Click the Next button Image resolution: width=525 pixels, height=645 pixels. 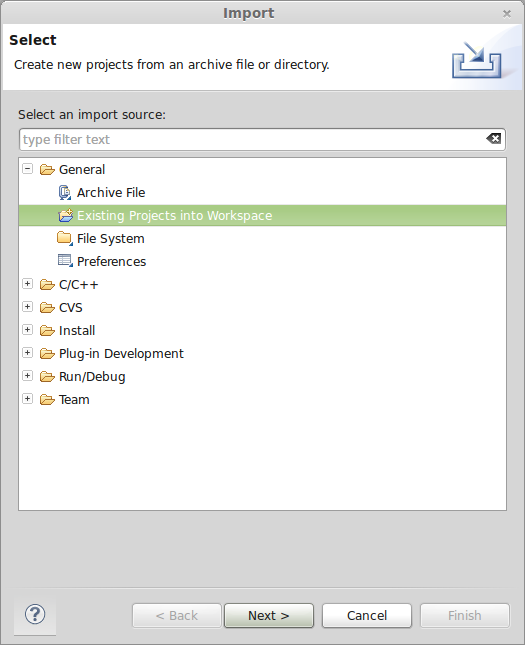click(269, 615)
